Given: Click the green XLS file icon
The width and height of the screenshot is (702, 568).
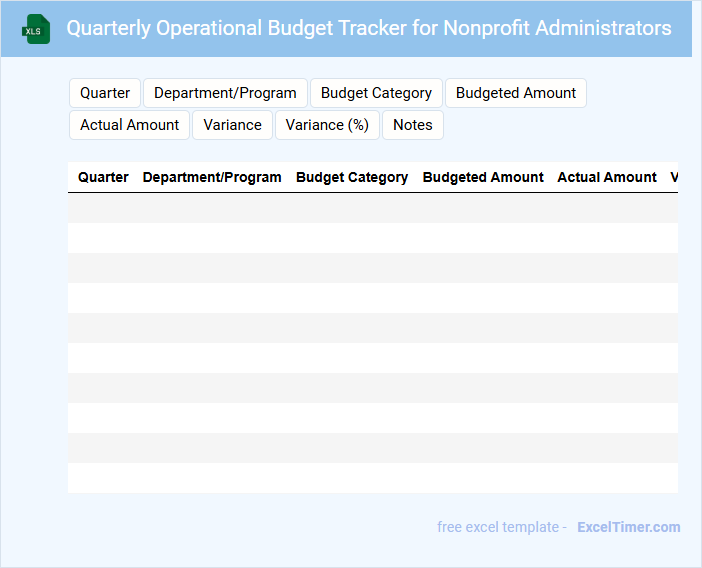Looking at the screenshot, I should [37, 29].
